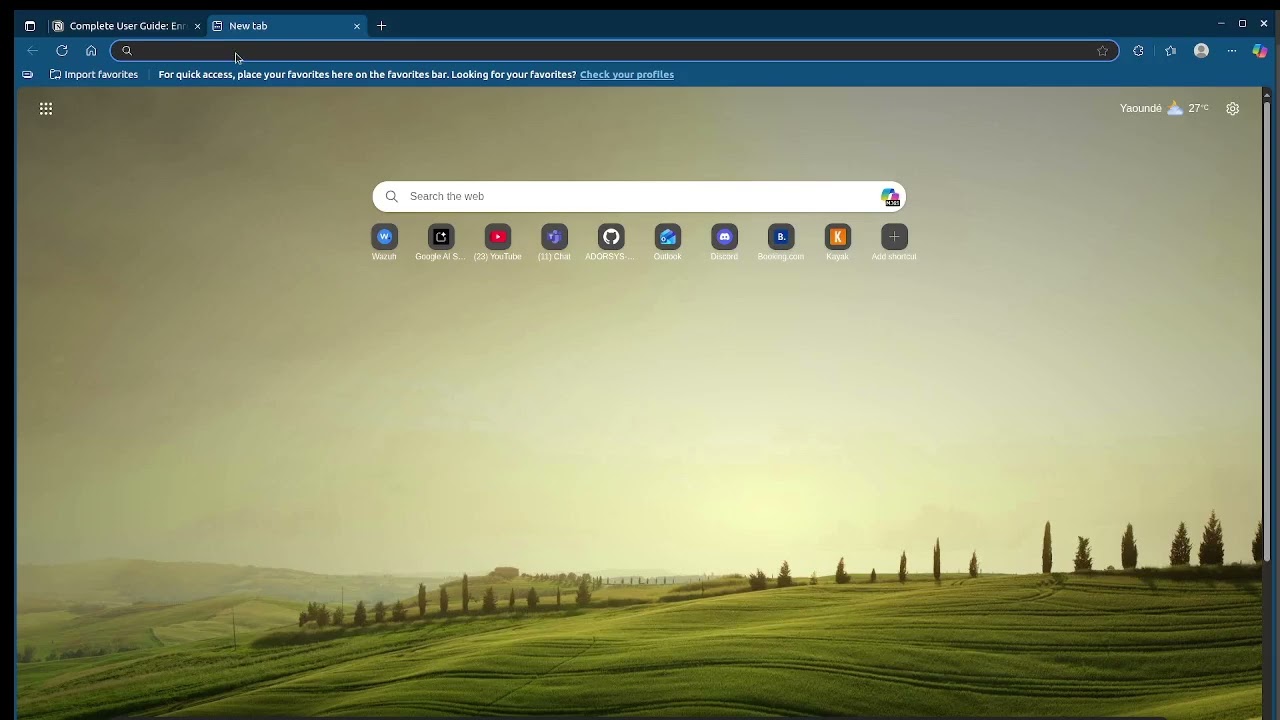Maximize the browser window
Screen dimensions: 1280x720
pyautogui.click(x=1242, y=23)
